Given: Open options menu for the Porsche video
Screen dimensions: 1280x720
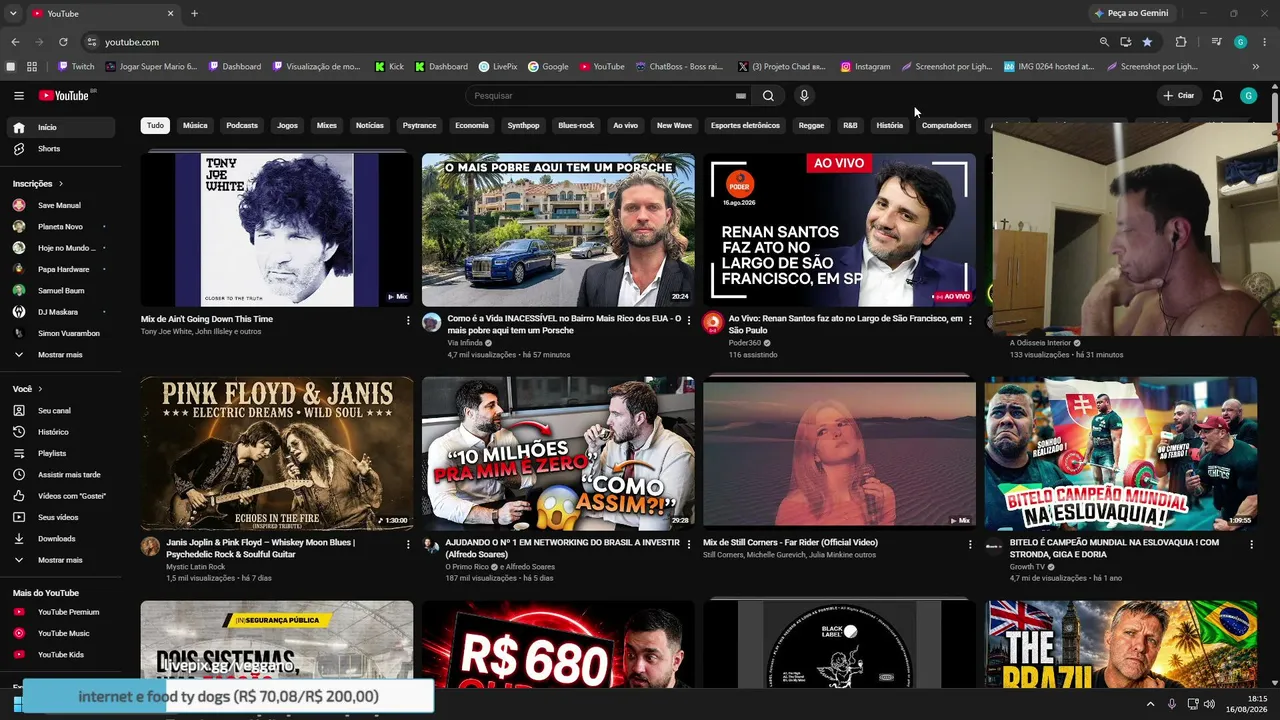Looking at the screenshot, I should 689,321.
